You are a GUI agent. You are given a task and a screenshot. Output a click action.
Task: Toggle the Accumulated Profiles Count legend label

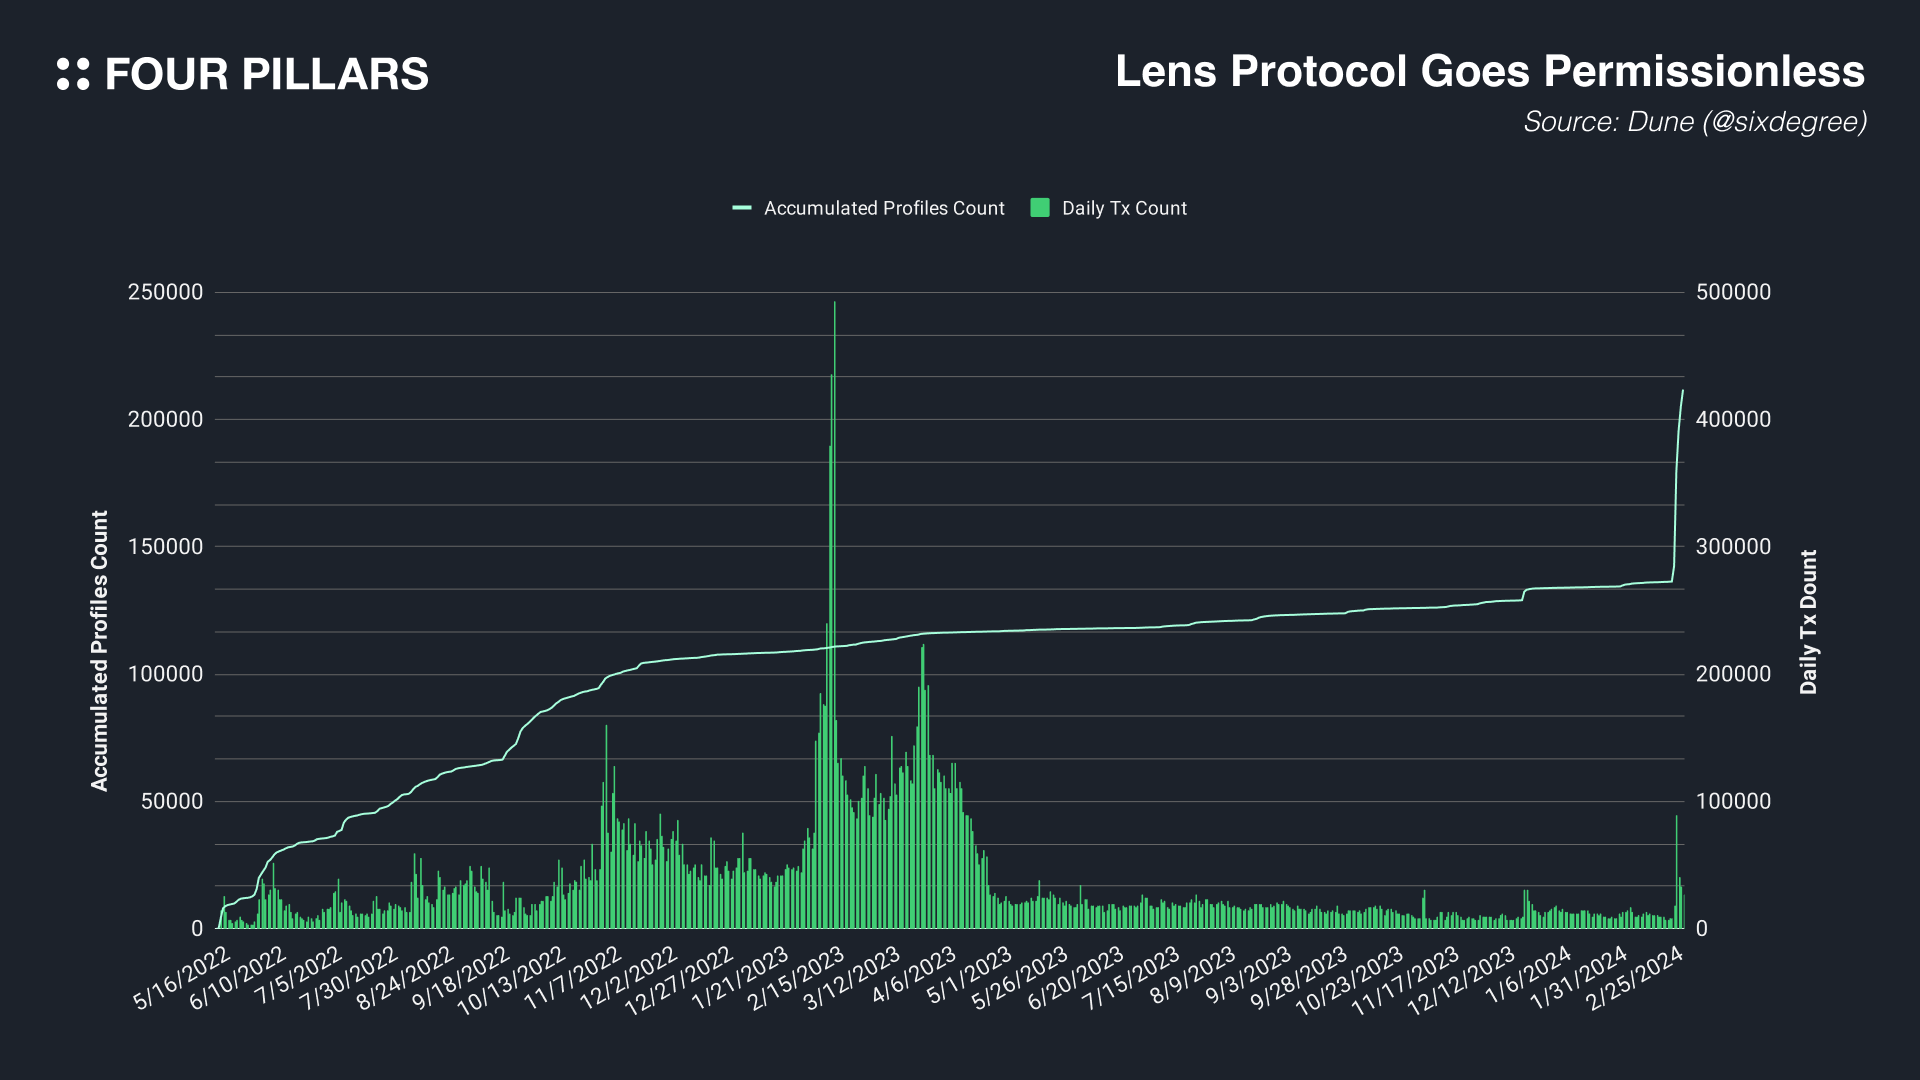click(884, 208)
